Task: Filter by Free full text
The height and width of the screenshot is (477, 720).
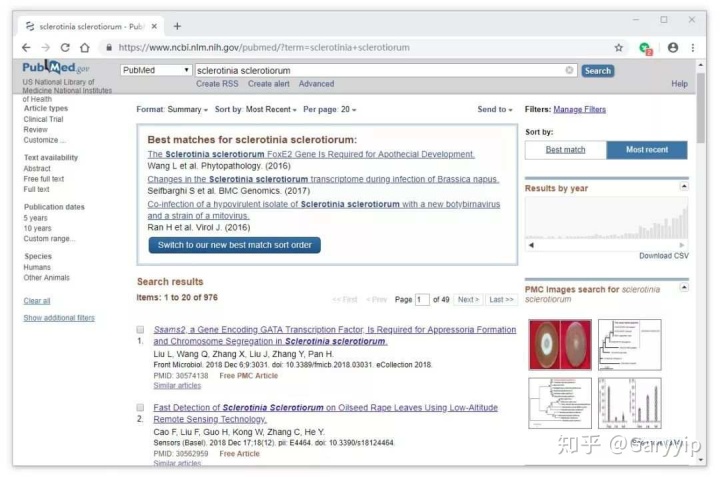Action: [x=44, y=179]
